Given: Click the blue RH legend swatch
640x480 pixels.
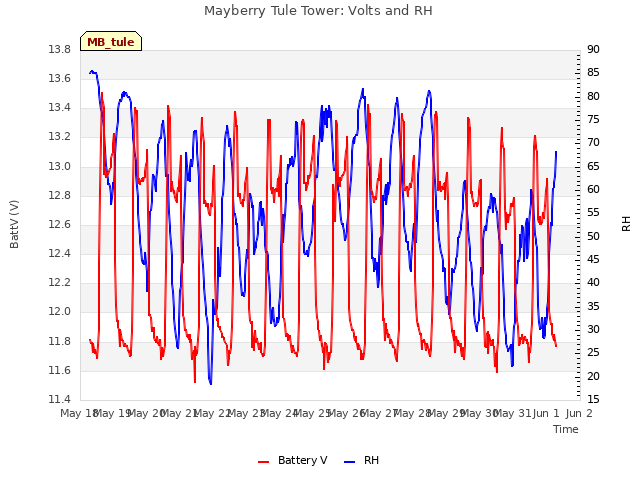Looking at the screenshot, I should 350,462.
